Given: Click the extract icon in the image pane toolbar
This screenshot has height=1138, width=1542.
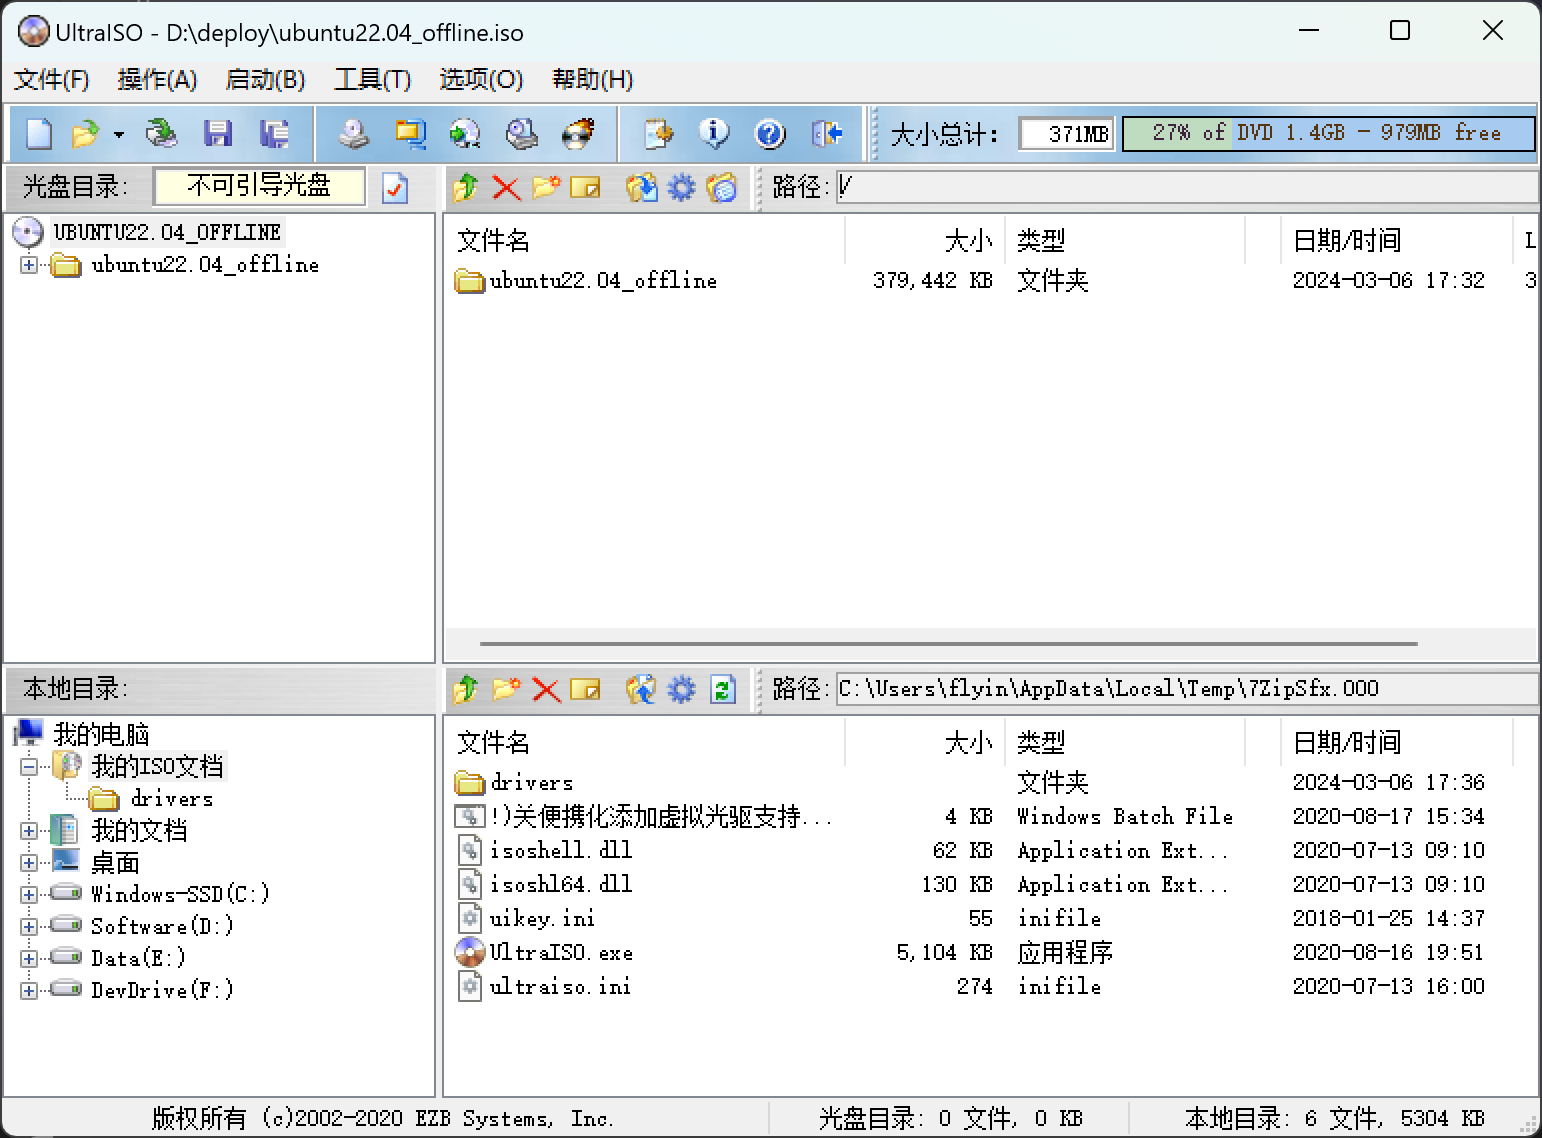Looking at the screenshot, I should click(x=641, y=187).
